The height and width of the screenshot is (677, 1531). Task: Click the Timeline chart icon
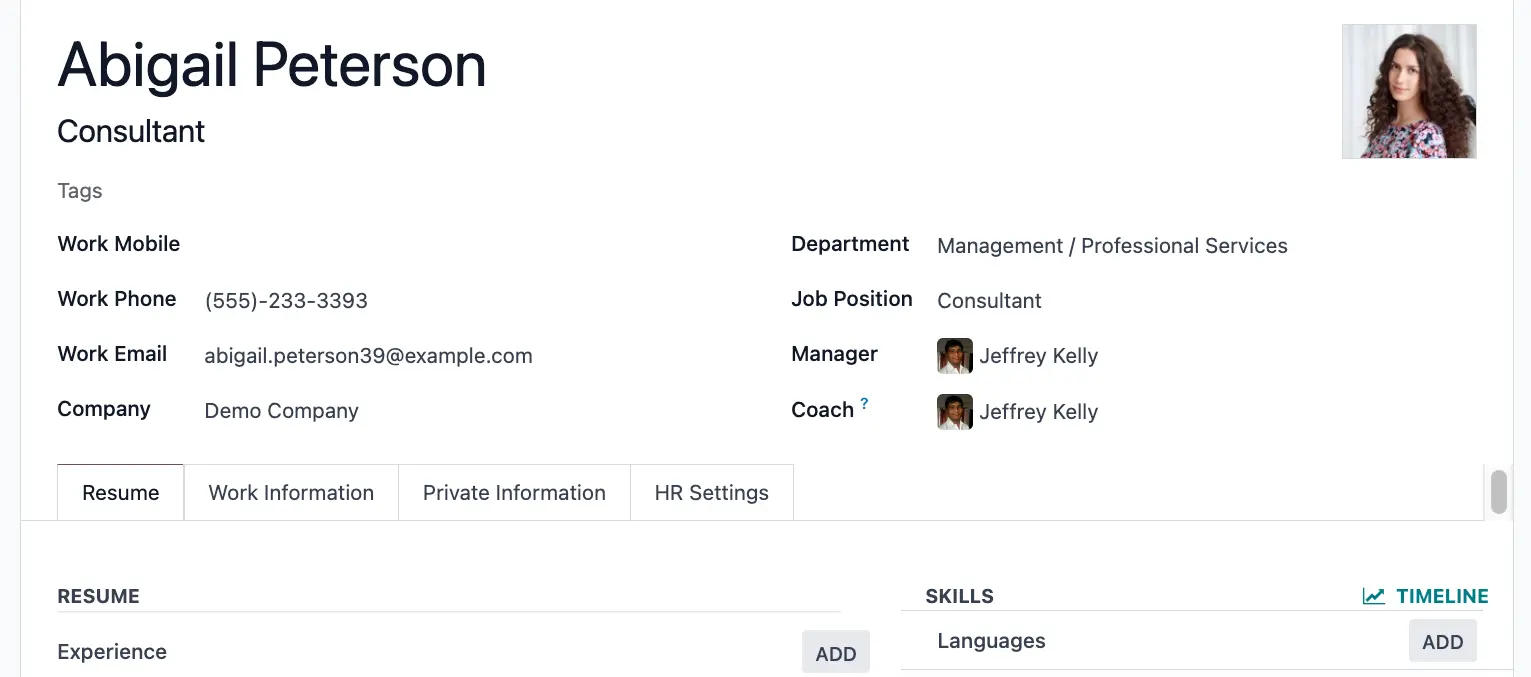click(1374, 597)
